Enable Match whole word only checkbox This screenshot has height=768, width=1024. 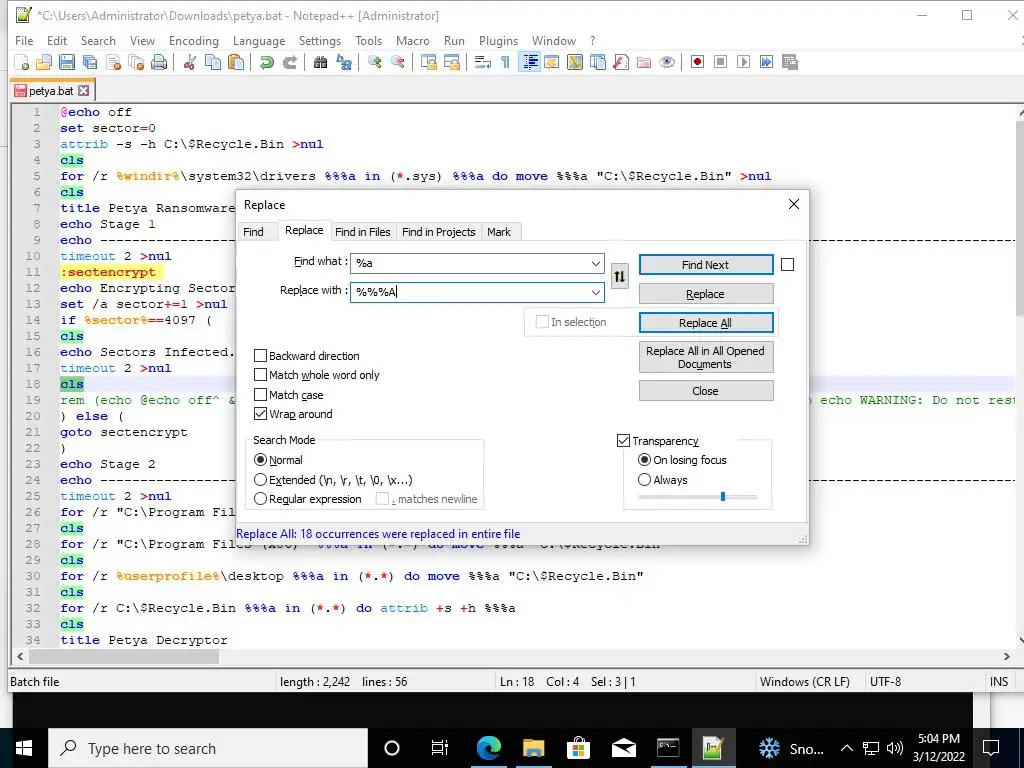[261, 375]
